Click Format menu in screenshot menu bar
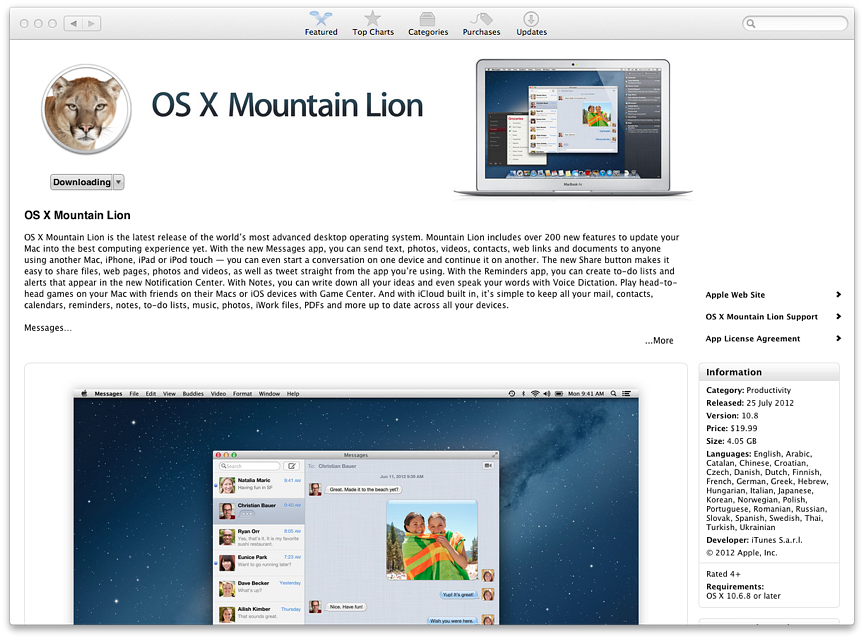The width and height of the screenshot is (864, 639). coord(242,394)
